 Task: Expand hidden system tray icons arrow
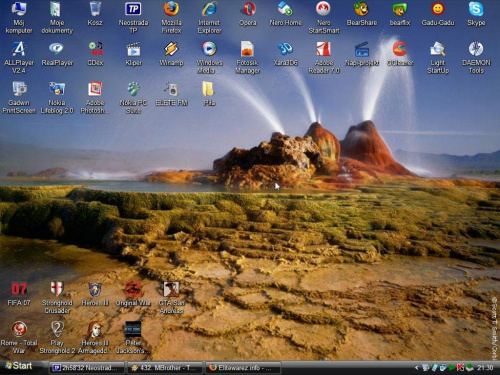[416, 368]
